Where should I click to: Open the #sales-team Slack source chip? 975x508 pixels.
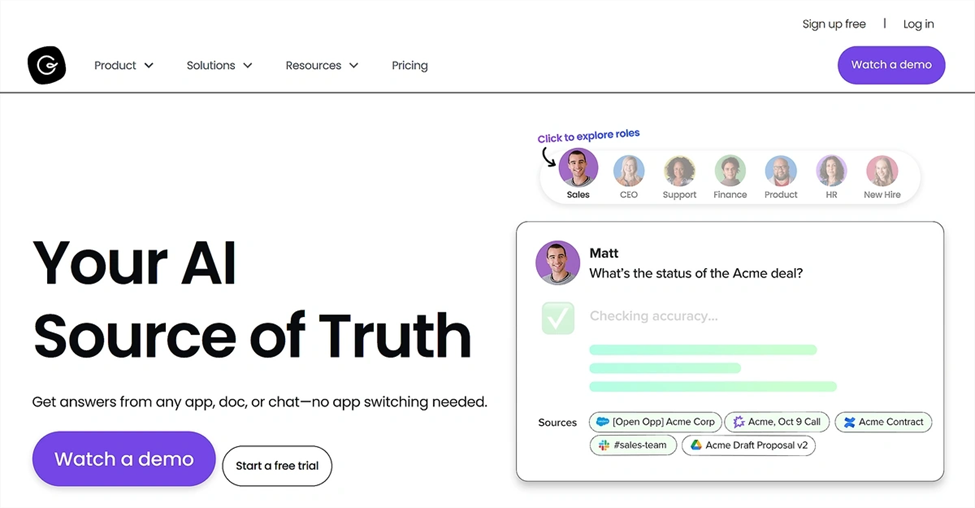tap(633, 445)
